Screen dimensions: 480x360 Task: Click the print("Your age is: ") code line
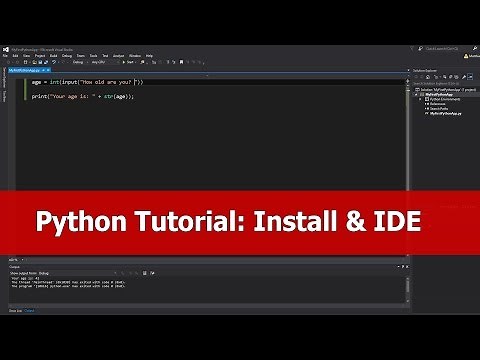coord(83,96)
